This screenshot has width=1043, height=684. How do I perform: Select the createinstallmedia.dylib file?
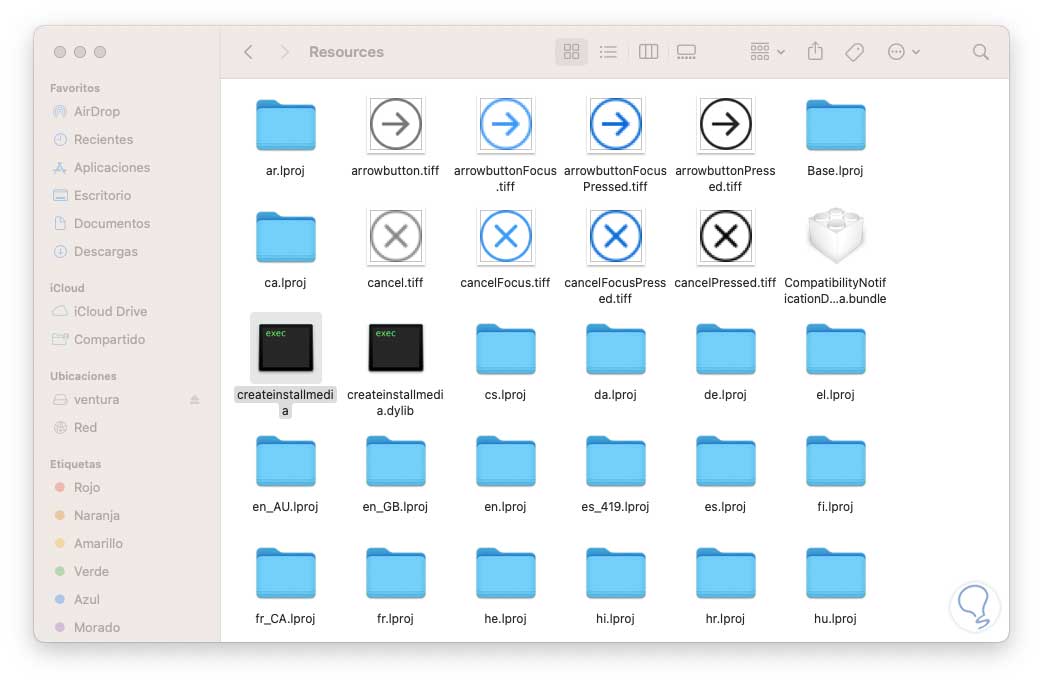(395, 348)
